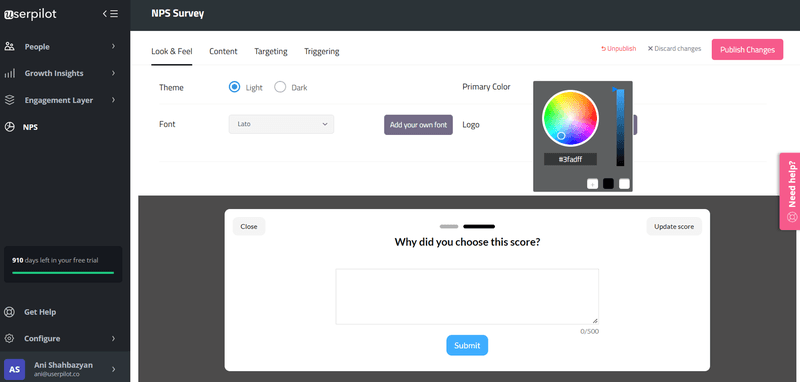This screenshot has height=382, width=800.
Task: Click the Unpublish link
Action: [618, 49]
